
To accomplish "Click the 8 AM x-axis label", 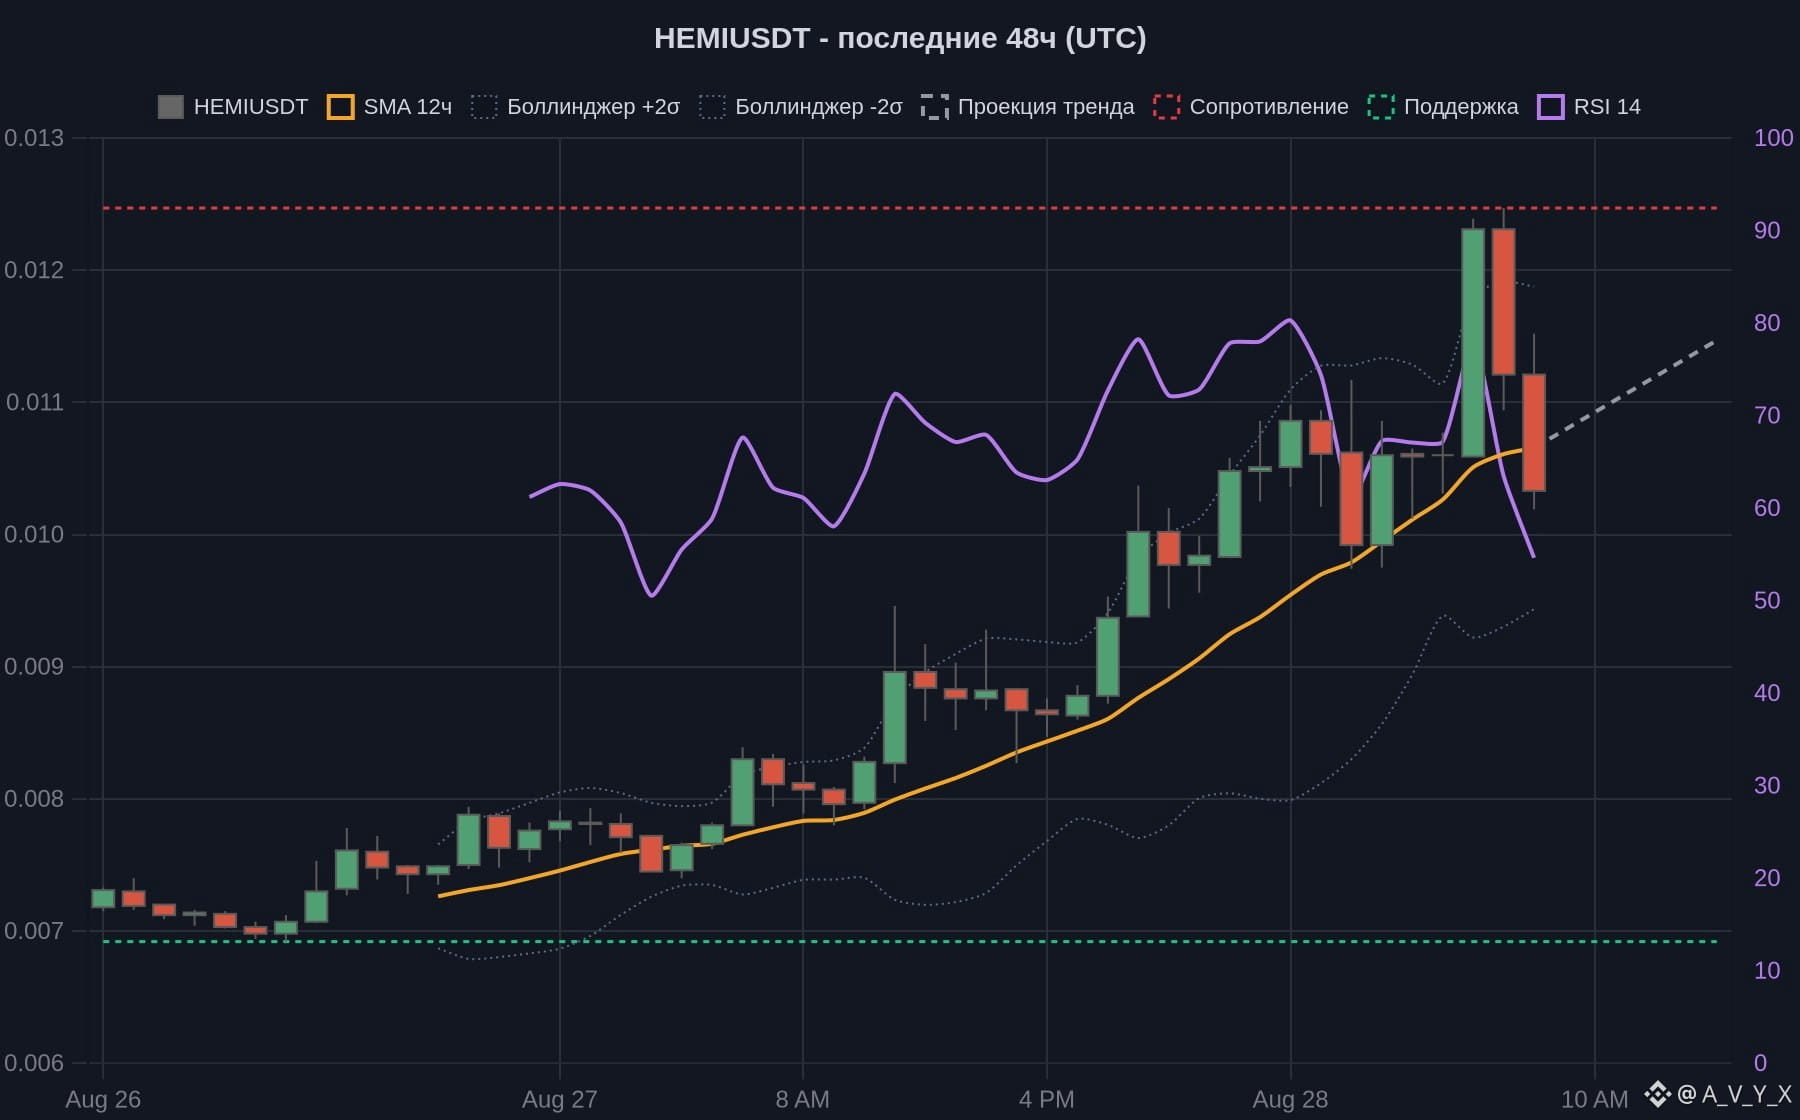I will coord(803,1099).
